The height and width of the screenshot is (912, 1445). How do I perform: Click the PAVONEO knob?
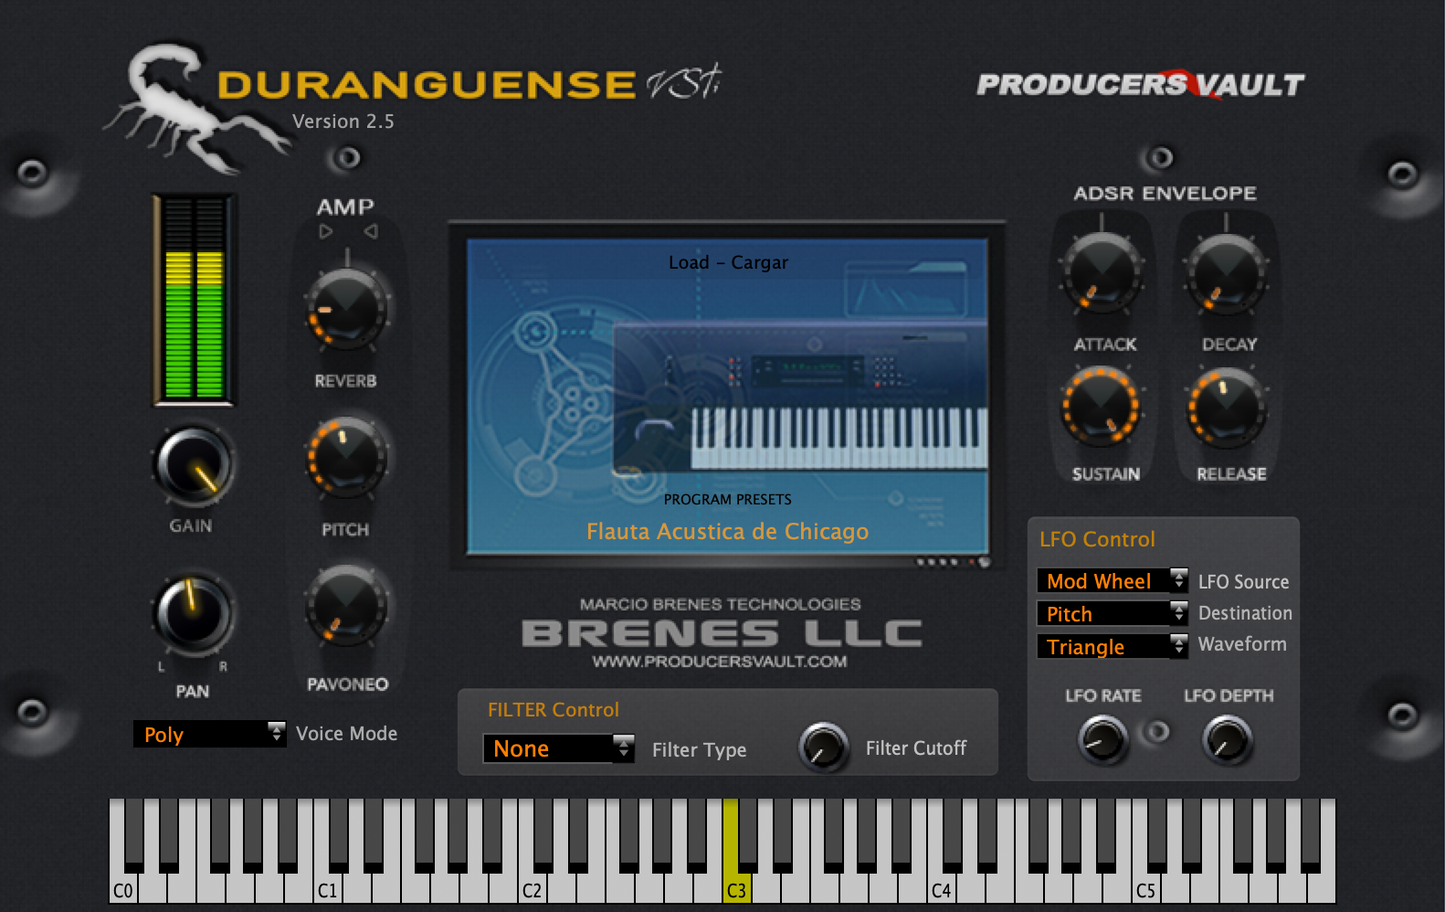coord(346,607)
